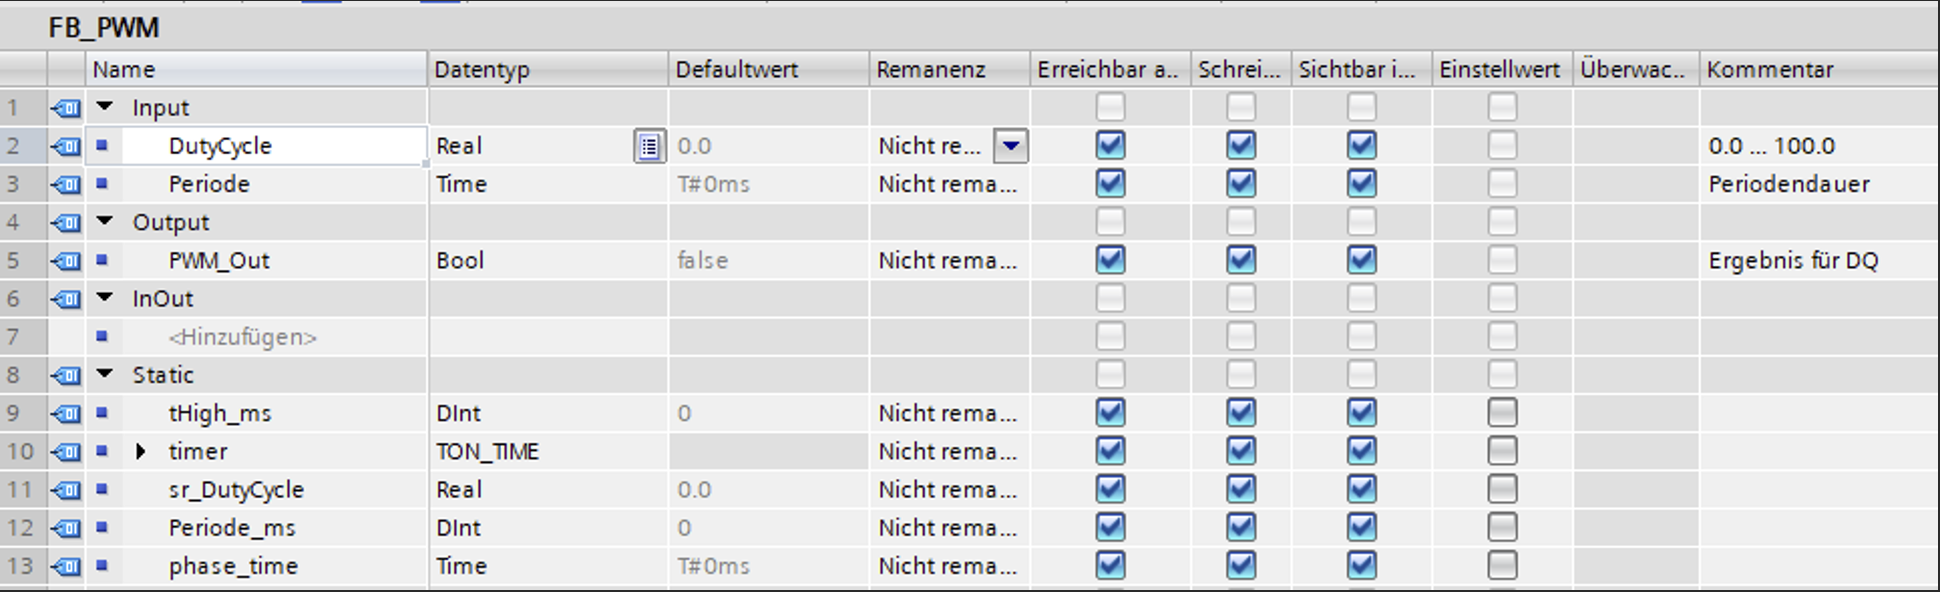Expand the timer TON_TIME variable
Screen dimensions: 1940x592
pos(141,452)
